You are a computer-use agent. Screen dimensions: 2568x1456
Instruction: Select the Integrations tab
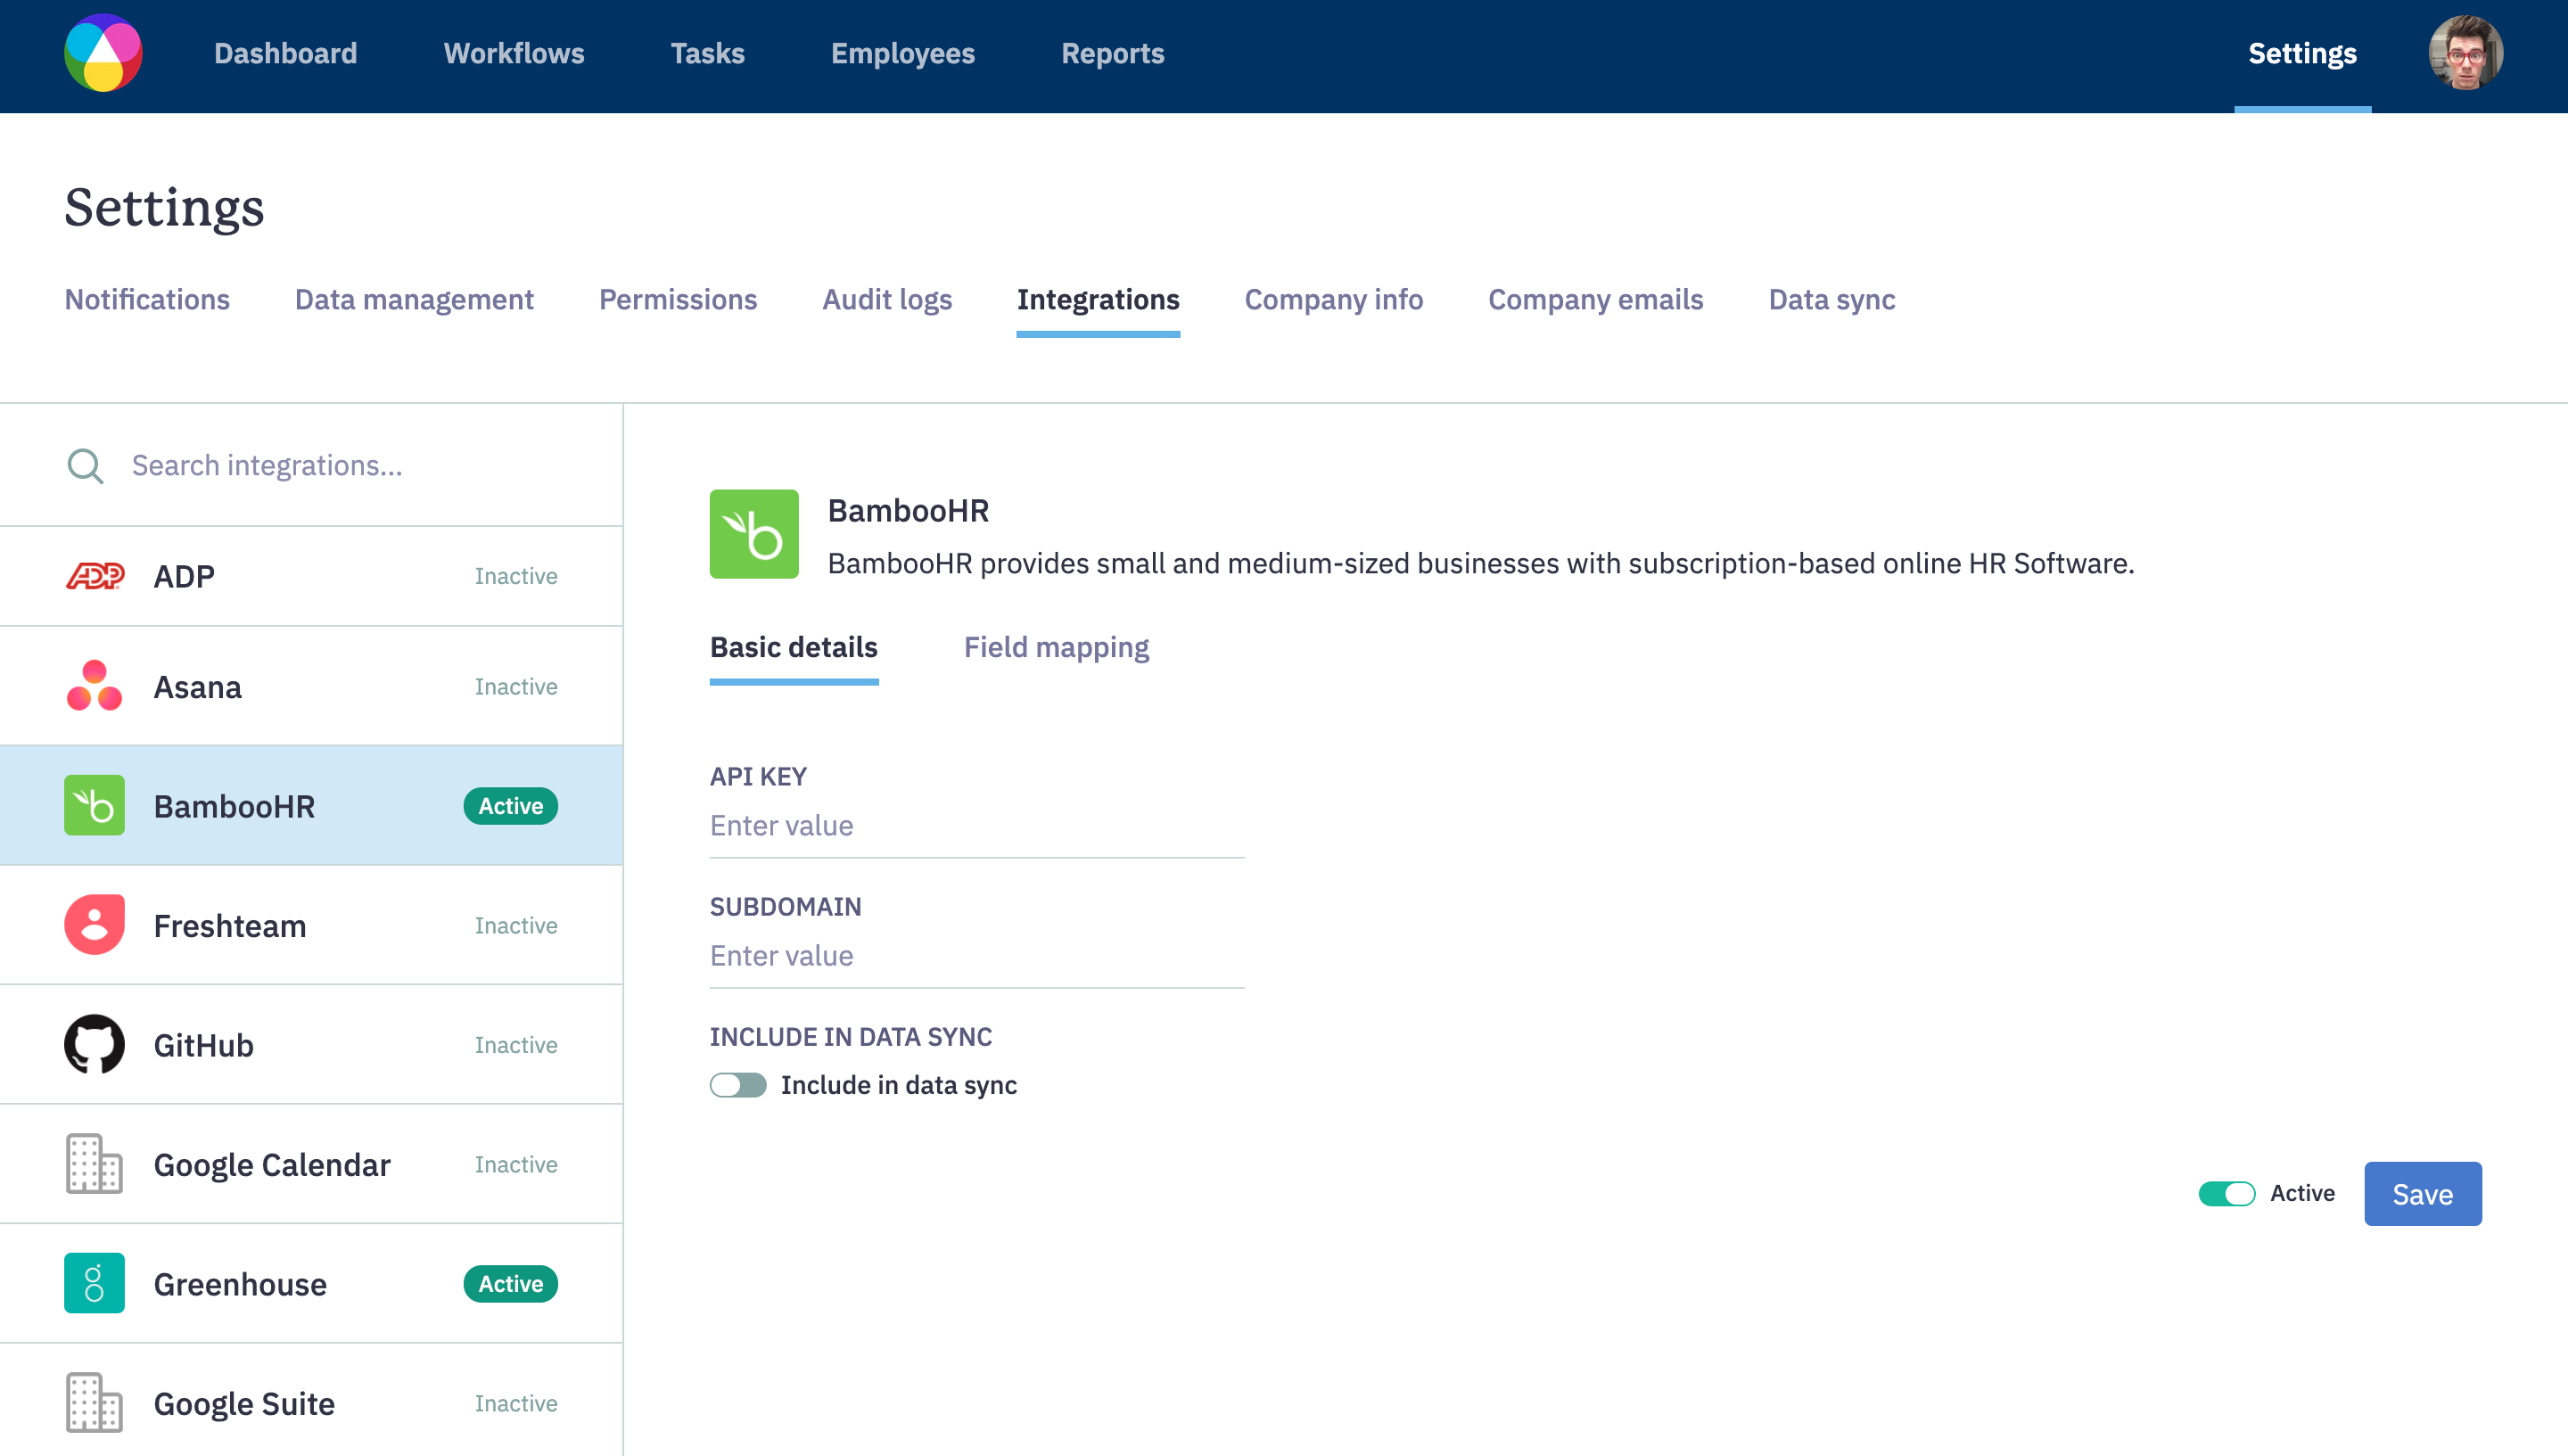(x=1098, y=299)
